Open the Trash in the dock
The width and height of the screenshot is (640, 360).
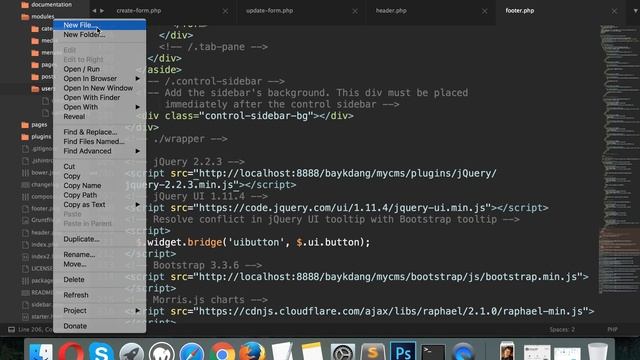pyautogui.click(x=598, y=352)
